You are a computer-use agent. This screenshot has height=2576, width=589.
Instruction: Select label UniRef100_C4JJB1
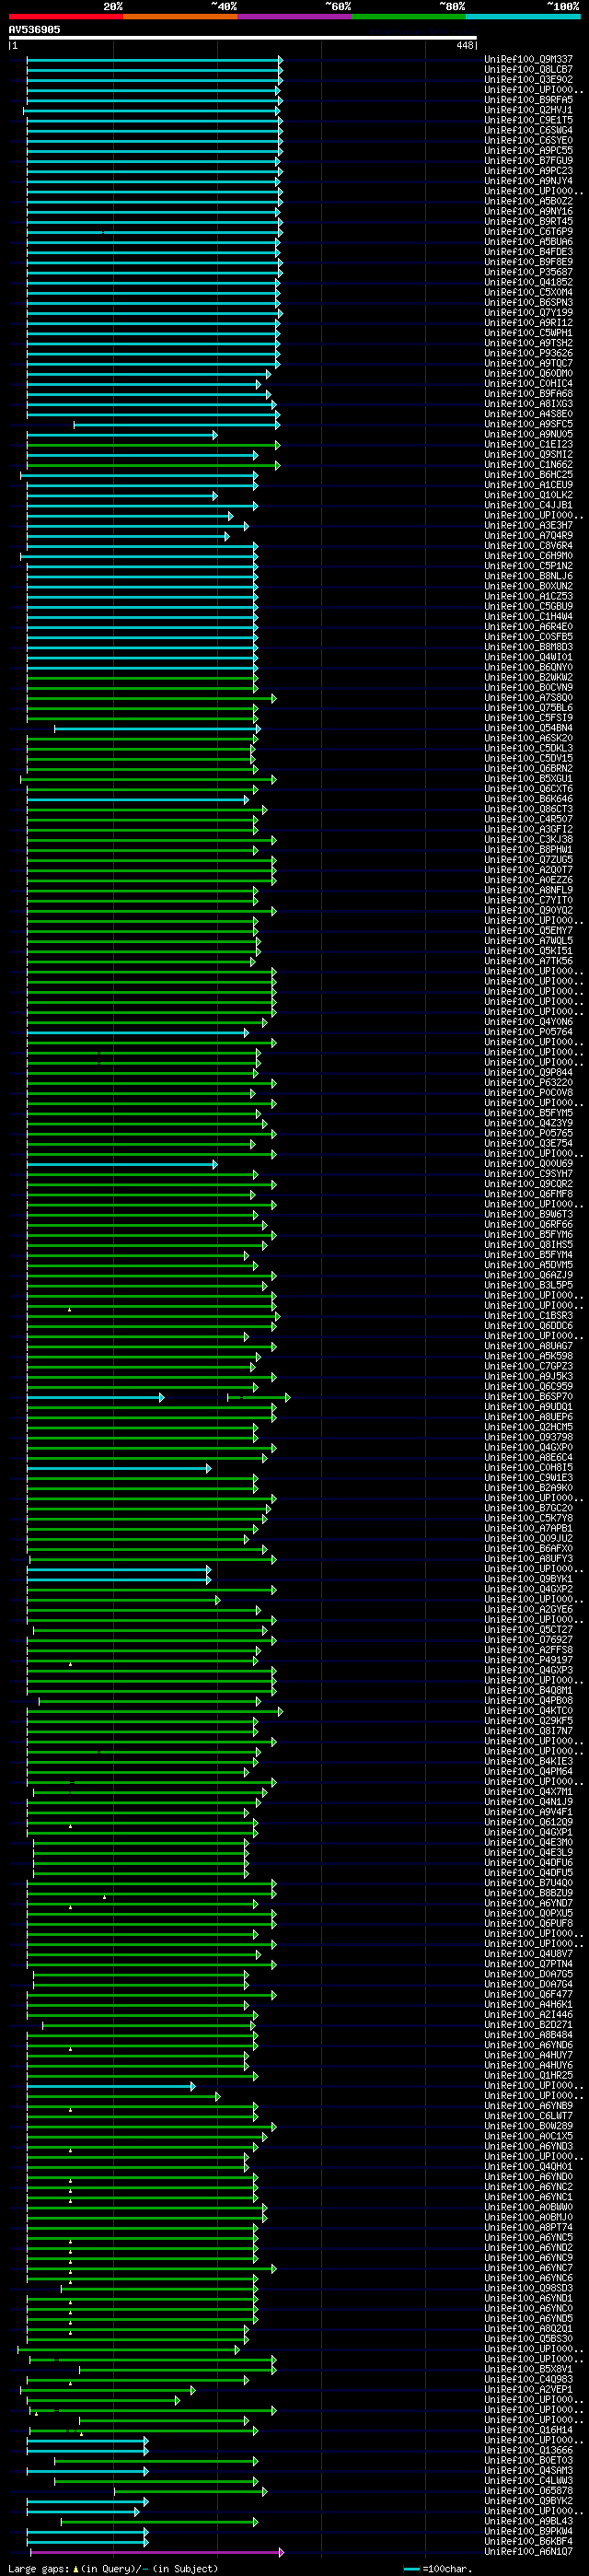pyautogui.click(x=529, y=505)
